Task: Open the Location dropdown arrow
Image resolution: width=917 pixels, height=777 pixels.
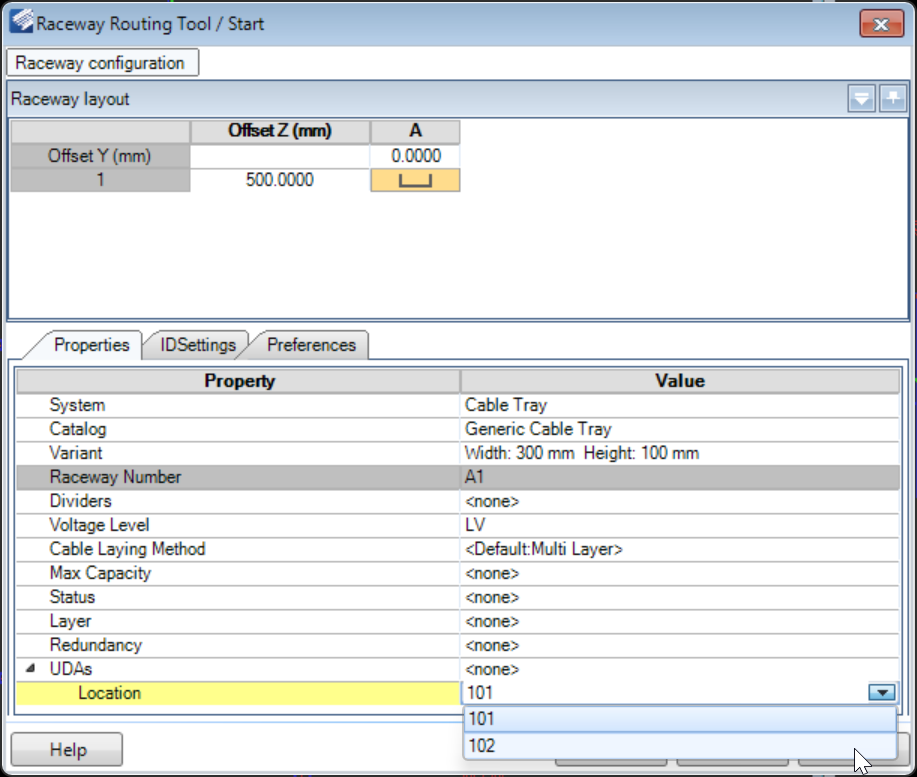Action: pos(882,693)
